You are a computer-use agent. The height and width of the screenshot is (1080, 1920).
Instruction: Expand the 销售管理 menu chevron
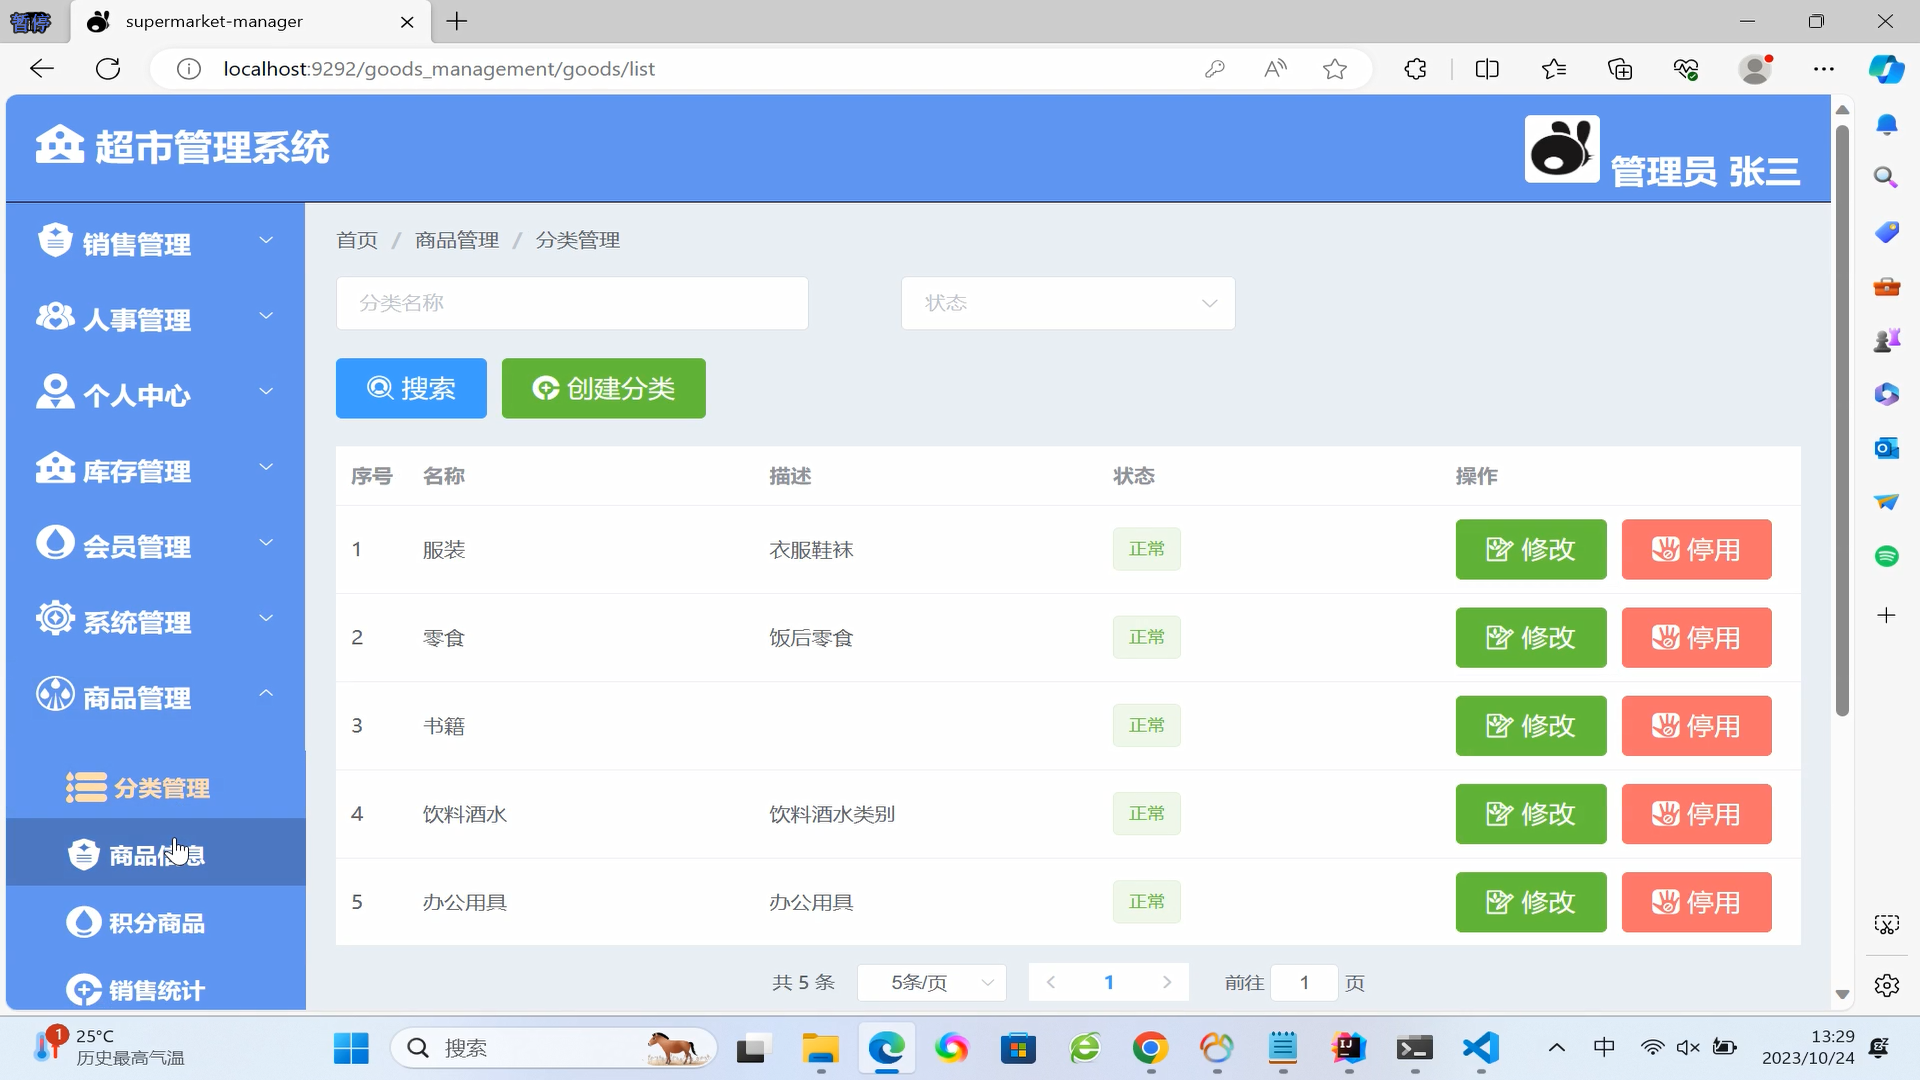pos(266,240)
